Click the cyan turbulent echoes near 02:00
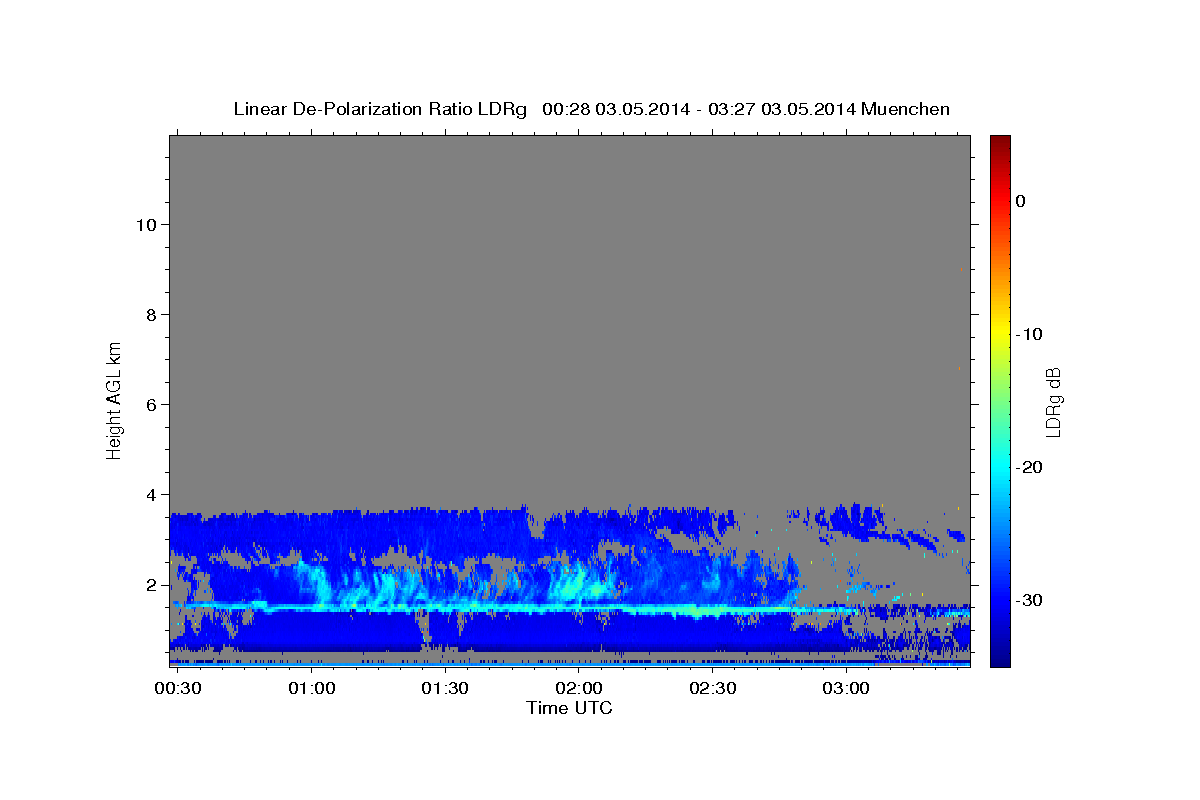 [x=580, y=583]
